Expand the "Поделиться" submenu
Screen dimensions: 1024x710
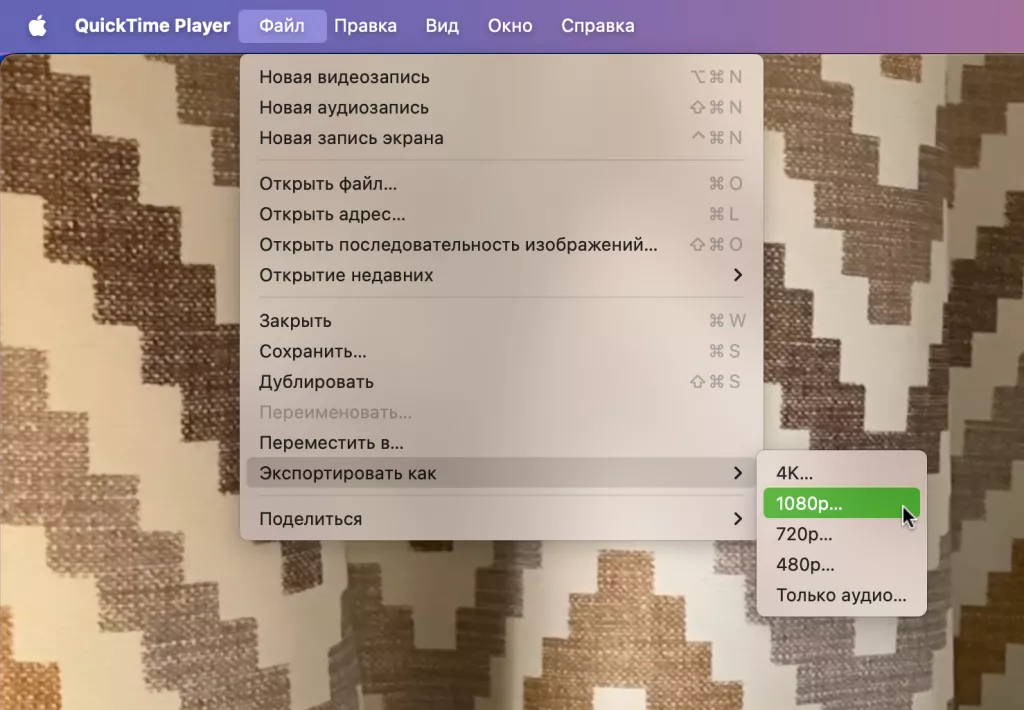point(310,518)
